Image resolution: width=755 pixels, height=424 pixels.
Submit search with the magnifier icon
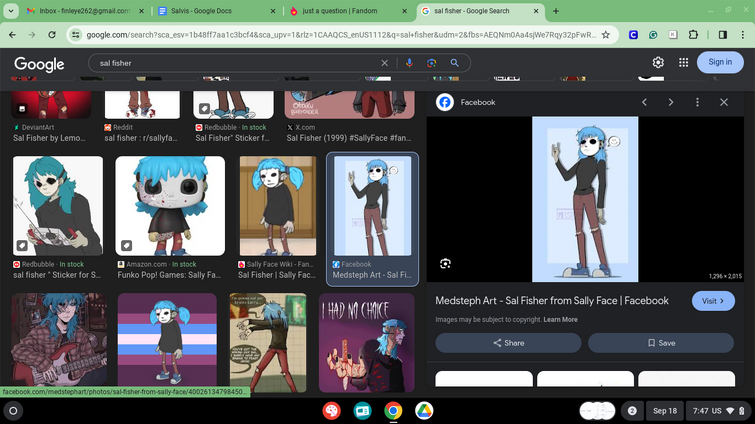tap(454, 63)
